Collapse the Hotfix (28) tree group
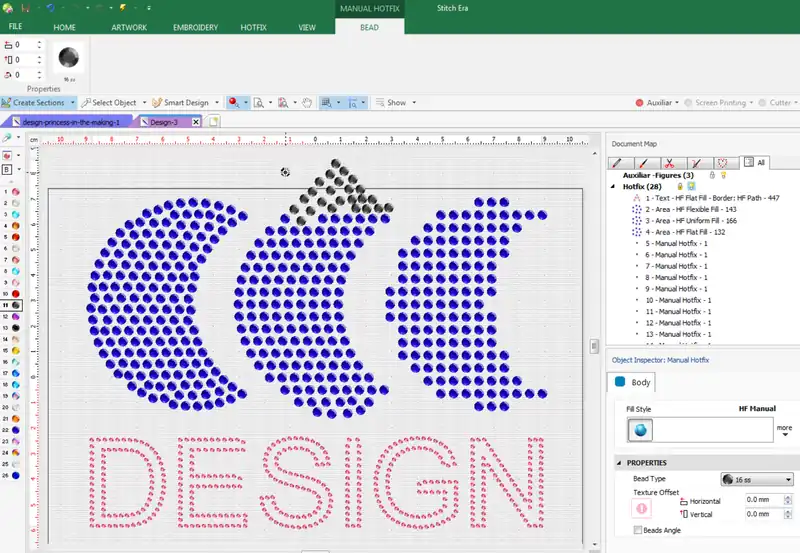The width and height of the screenshot is (800, 553). point(614,186)
